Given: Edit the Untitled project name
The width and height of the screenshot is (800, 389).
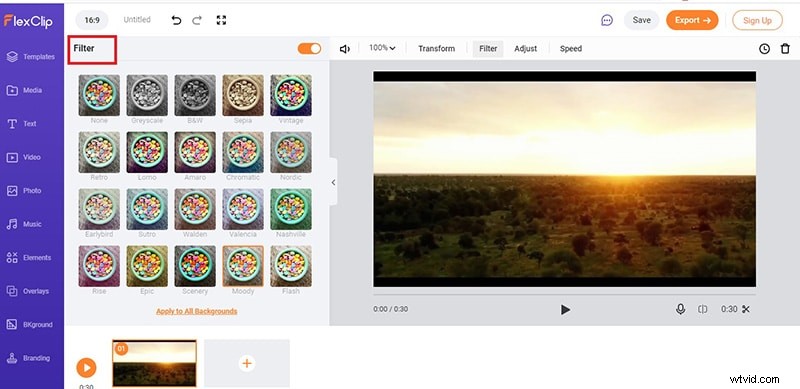Looking at the screenshot, I should point(137,20).
